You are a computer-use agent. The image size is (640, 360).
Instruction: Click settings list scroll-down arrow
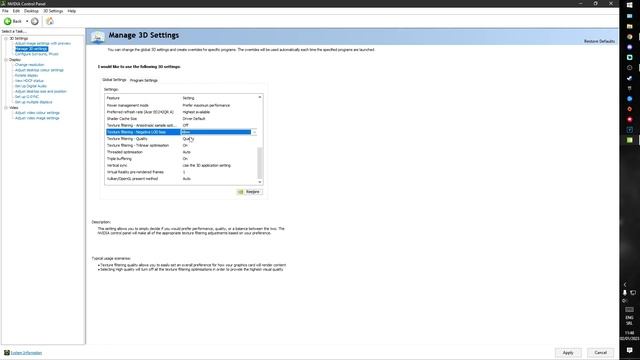260,182
